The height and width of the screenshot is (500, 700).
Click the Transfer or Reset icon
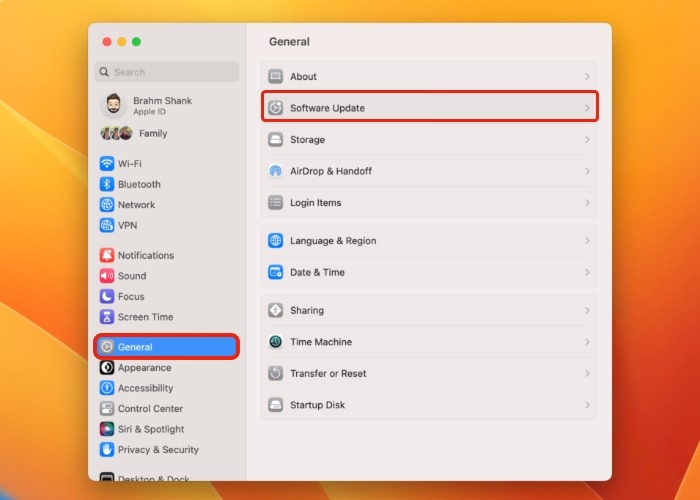tap(275, 373)
